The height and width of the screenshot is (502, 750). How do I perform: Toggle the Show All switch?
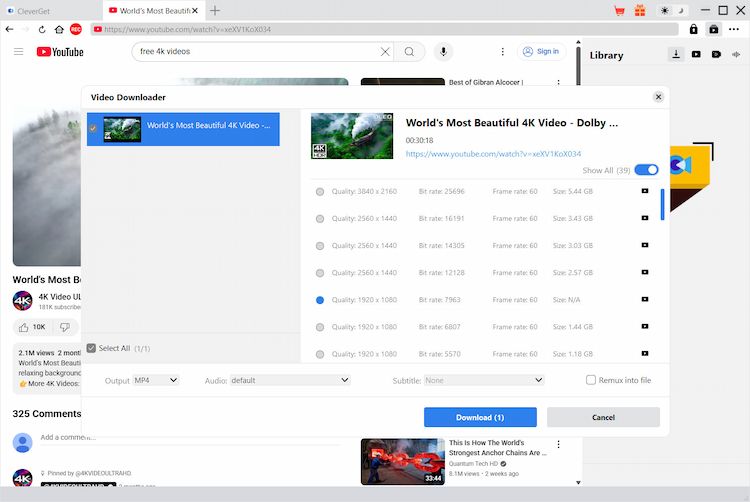[646, 170]
